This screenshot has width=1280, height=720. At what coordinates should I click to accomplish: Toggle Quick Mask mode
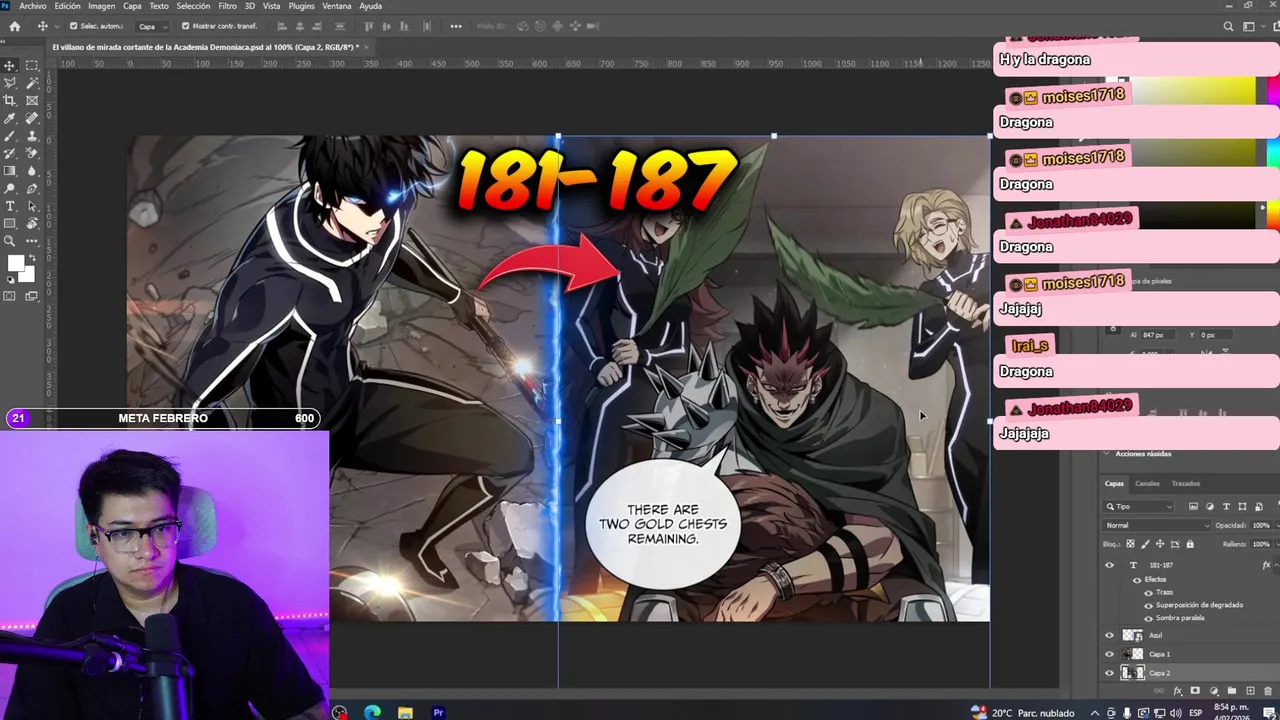9,295
